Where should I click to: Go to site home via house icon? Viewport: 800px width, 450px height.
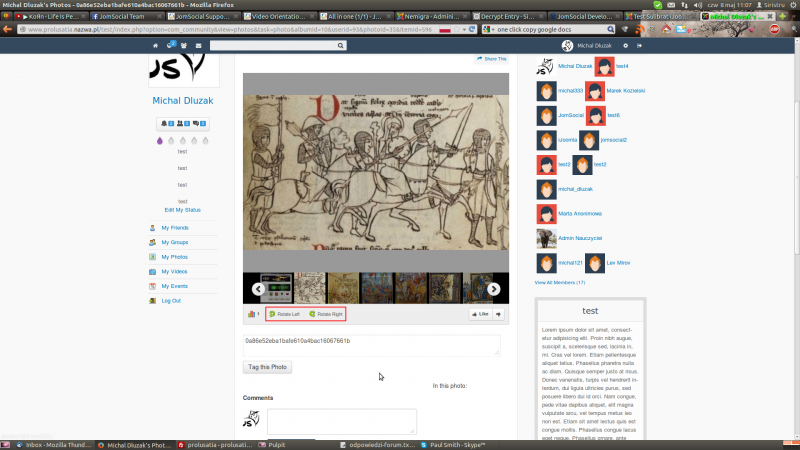(x=156, y=45)
